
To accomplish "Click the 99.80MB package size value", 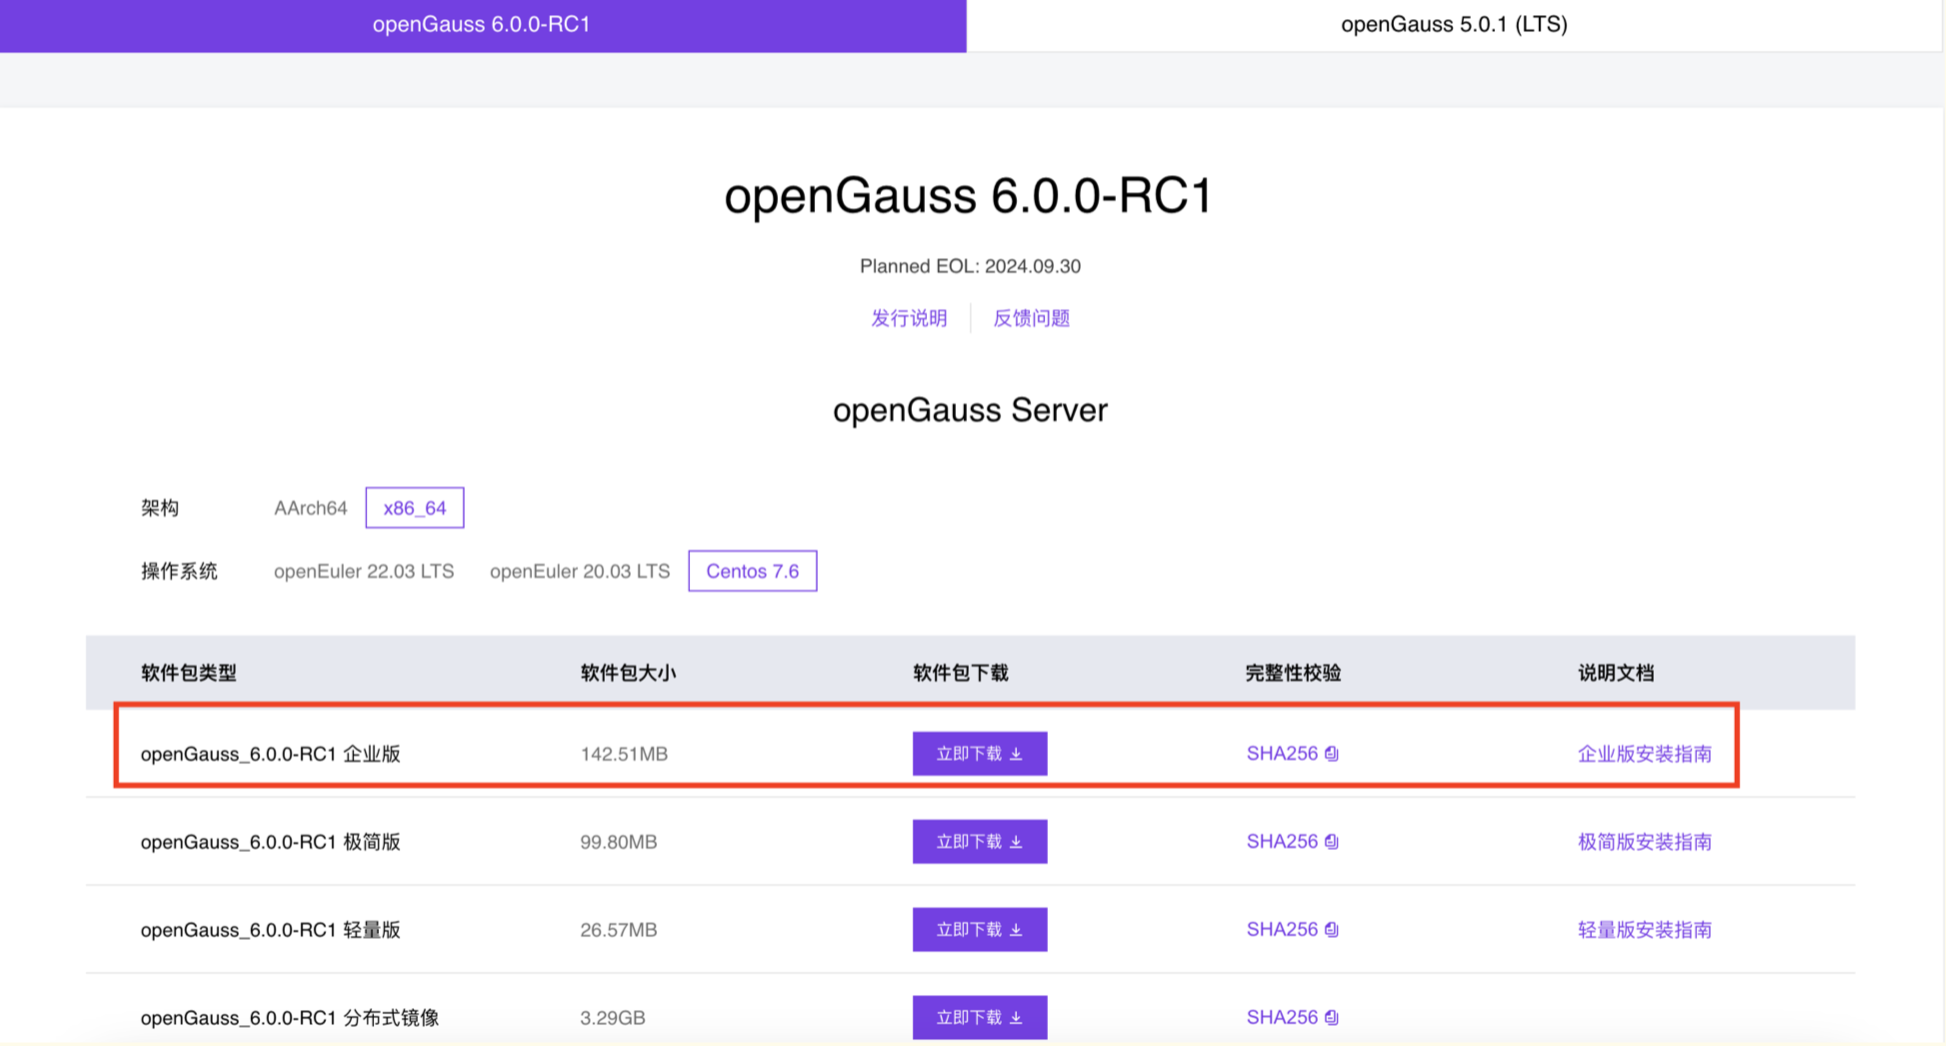I will pyautogui.click(x=619, y=842).
